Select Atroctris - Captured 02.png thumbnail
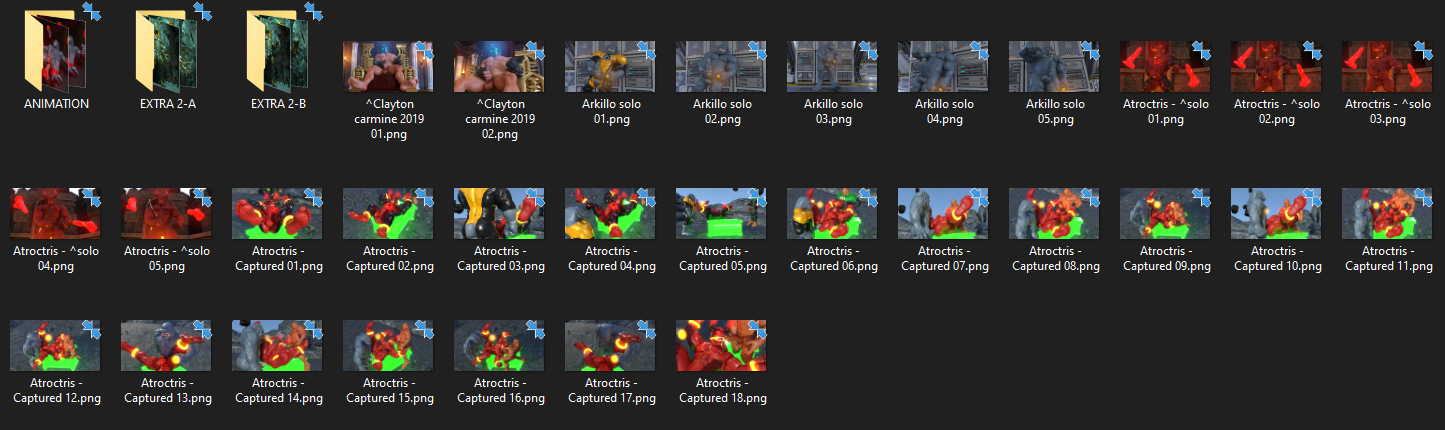 click(388, 212)
